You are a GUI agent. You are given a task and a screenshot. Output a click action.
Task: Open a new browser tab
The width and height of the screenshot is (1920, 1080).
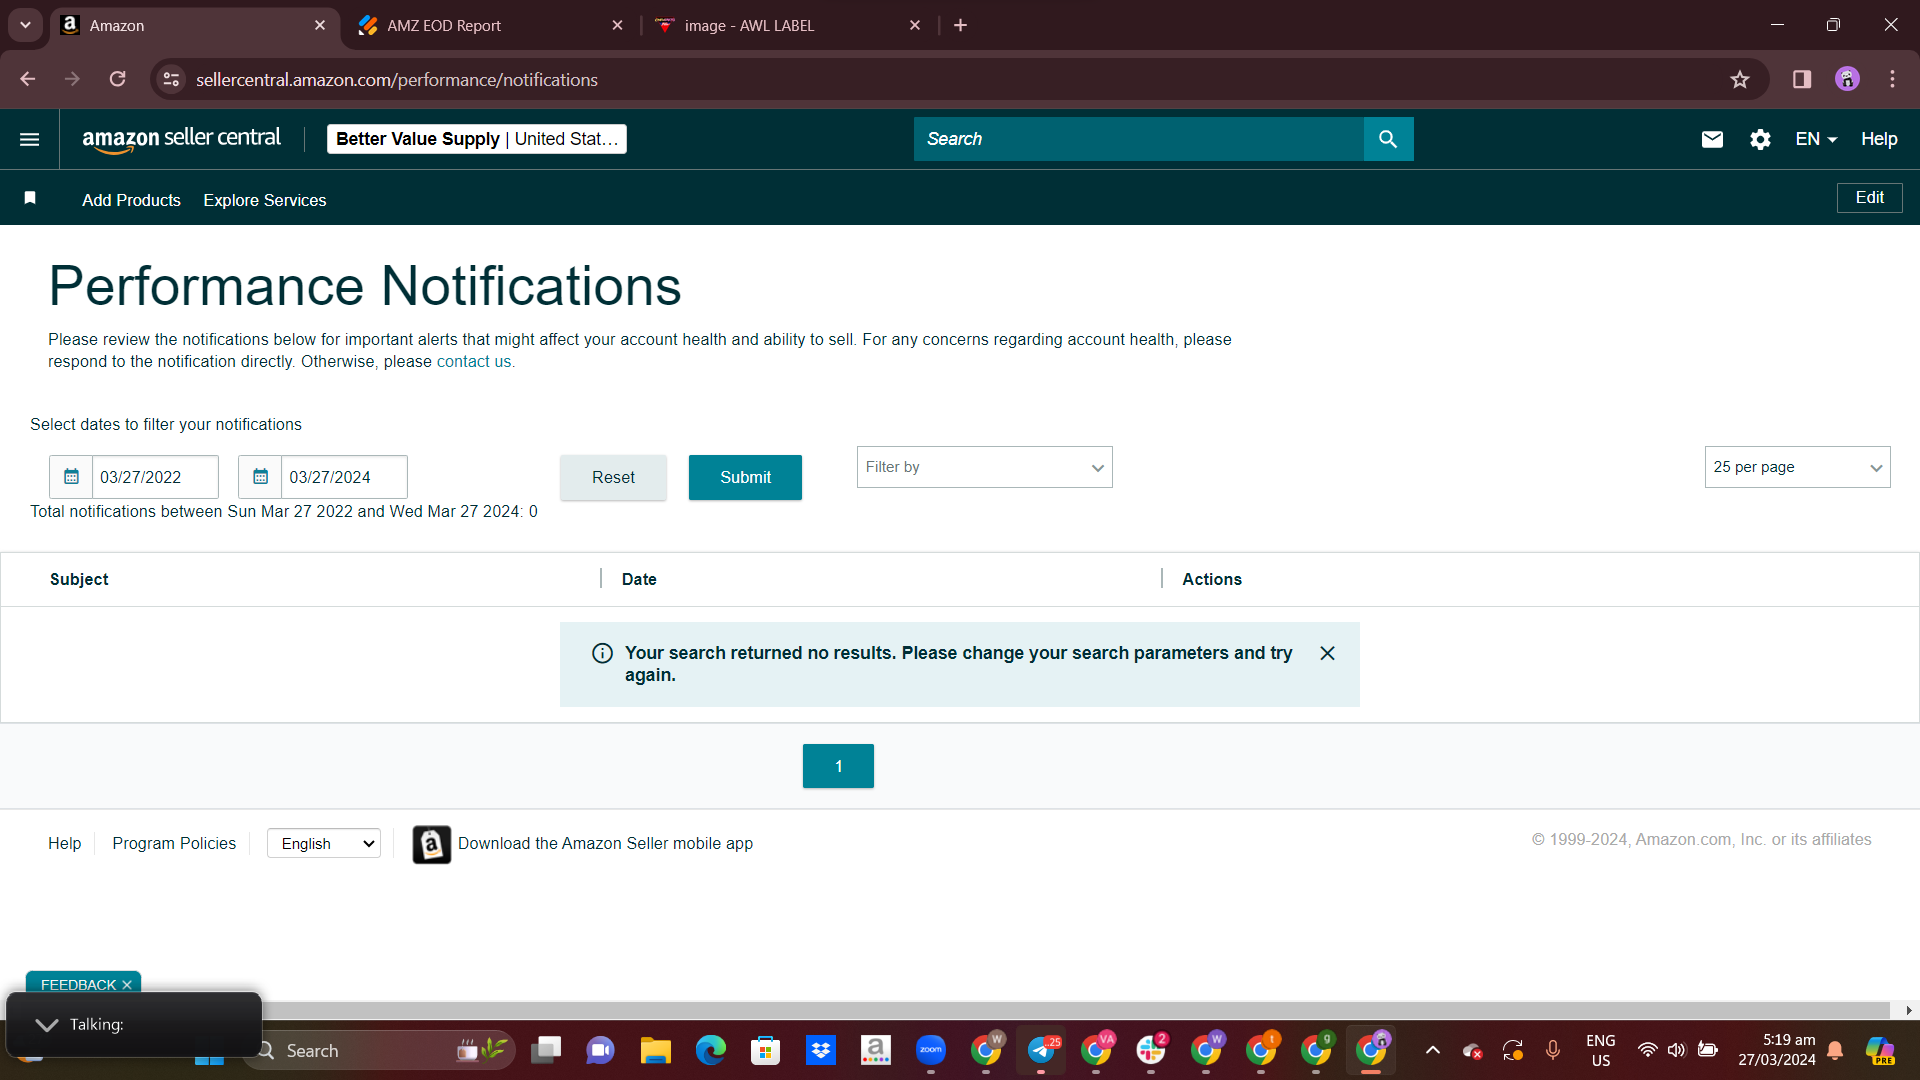(x=960, y=25)
